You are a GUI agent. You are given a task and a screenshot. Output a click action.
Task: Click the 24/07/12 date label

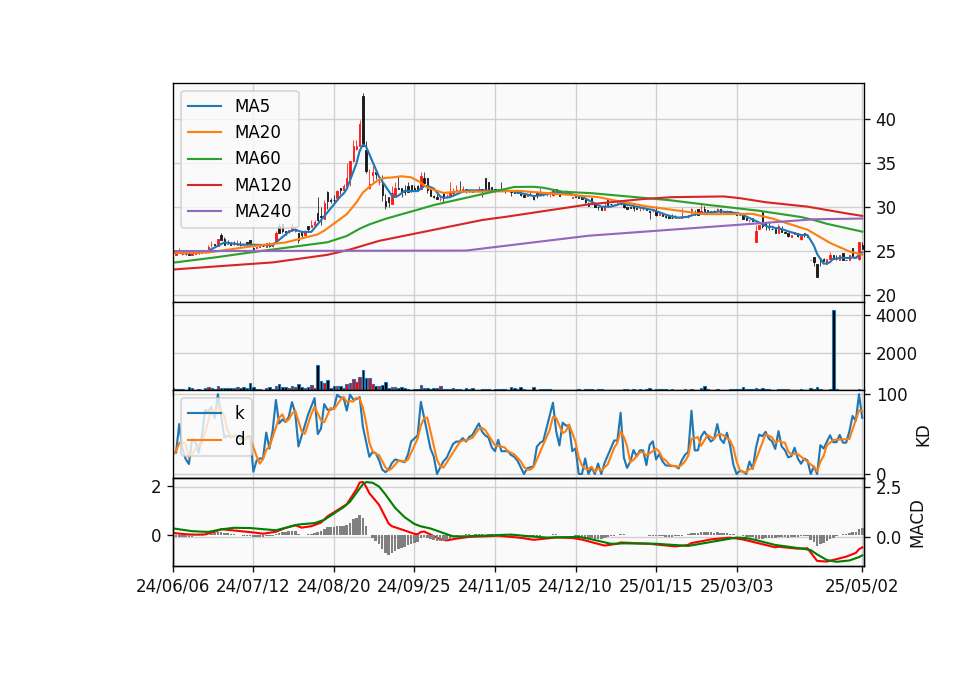pos(253,586)
